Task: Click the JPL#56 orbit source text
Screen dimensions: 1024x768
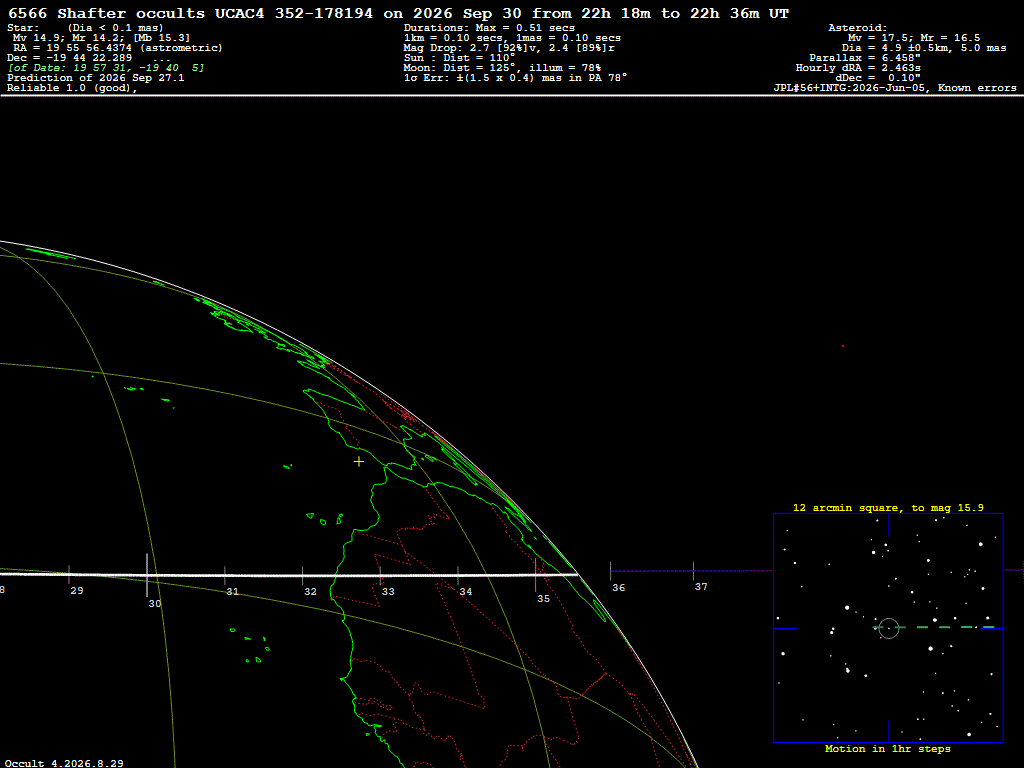Action: coord(895,88)
